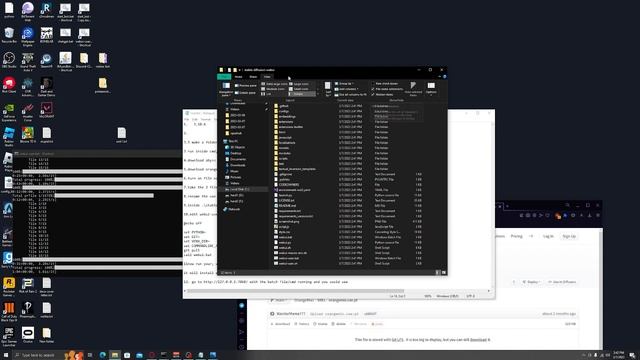Toggle Hidden items checkbox

click(x=382, y=94)
